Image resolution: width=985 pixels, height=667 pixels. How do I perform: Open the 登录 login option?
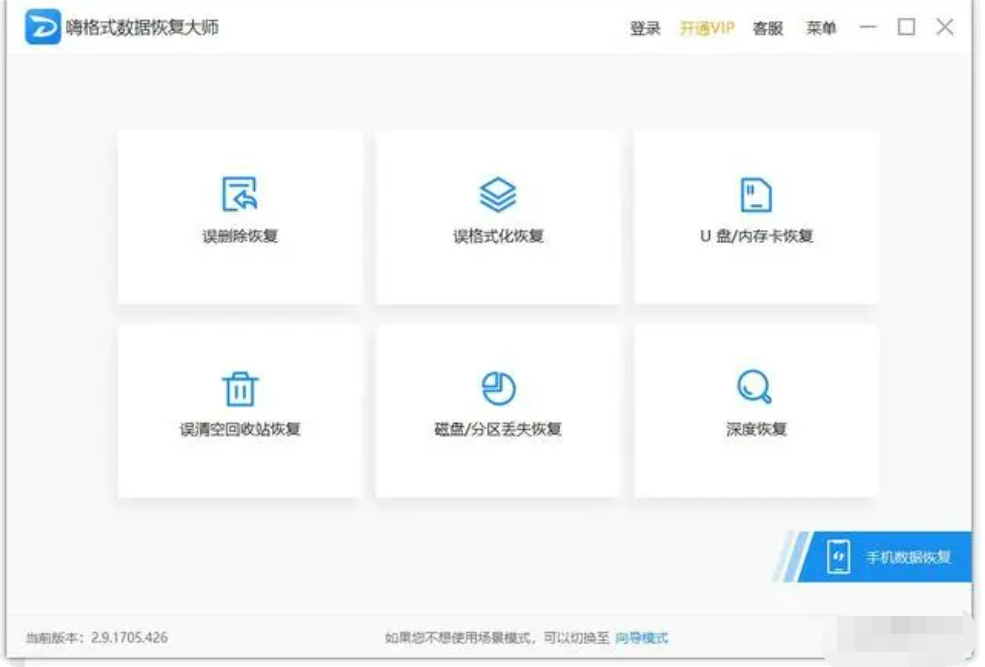point(645,29)
